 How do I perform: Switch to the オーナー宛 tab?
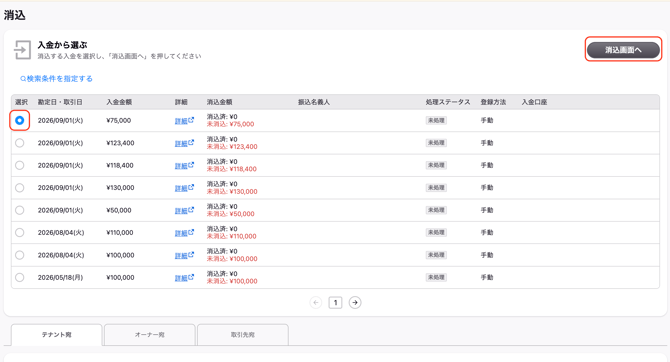tap(150, 335)
